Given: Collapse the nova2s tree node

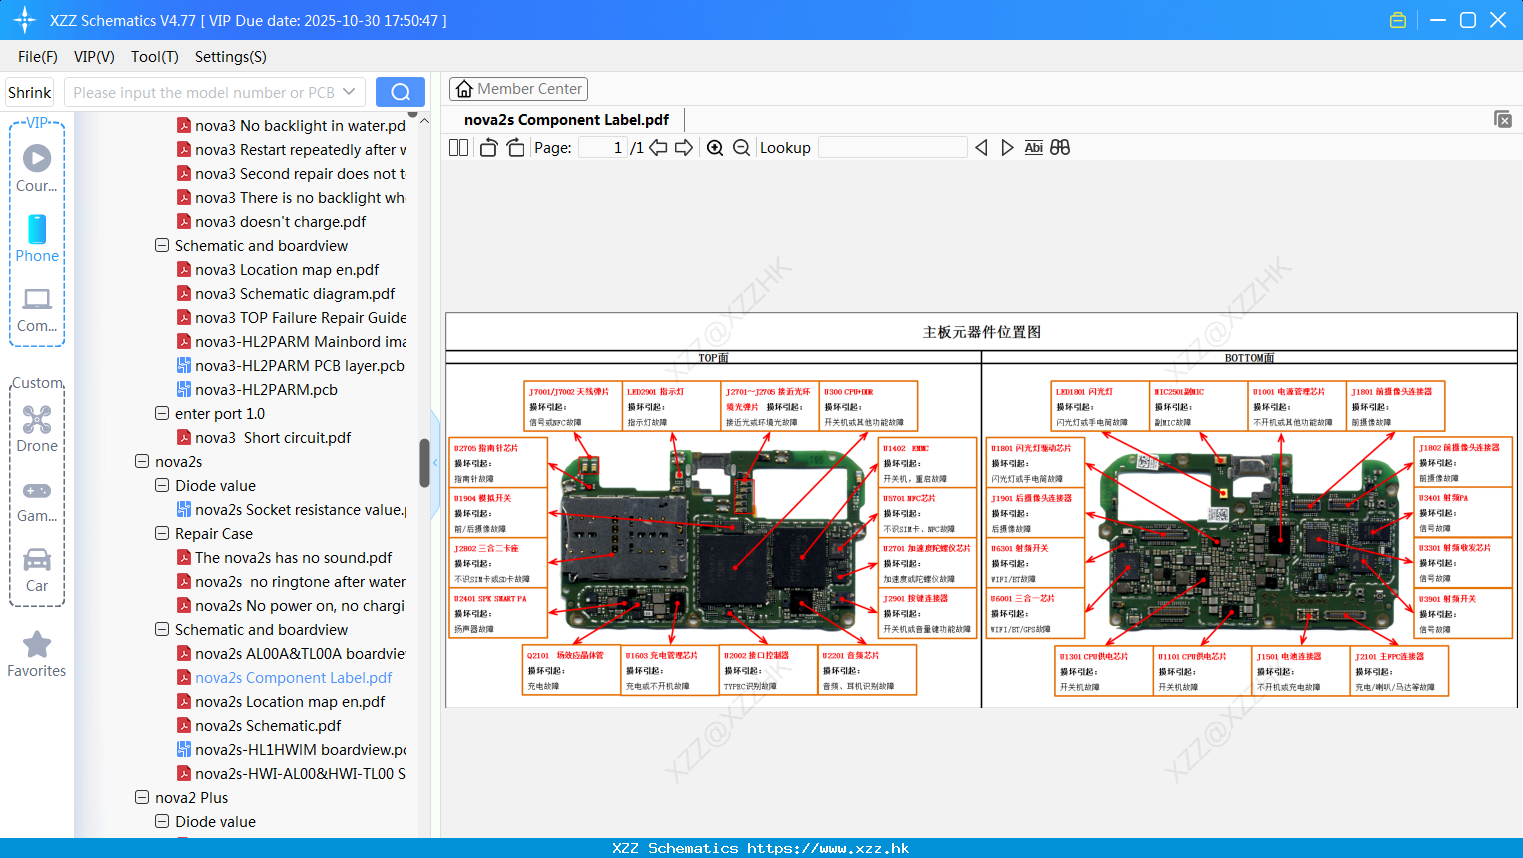Looking at the screenshot, I should [142, 462].
